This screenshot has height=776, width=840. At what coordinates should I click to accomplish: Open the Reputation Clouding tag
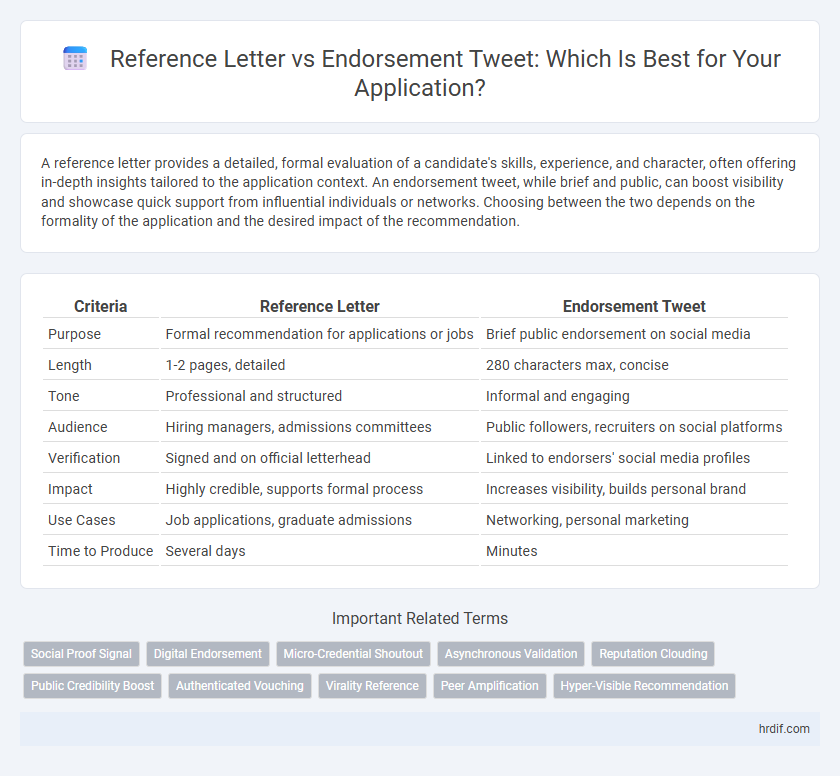click(x=653, y=654)
